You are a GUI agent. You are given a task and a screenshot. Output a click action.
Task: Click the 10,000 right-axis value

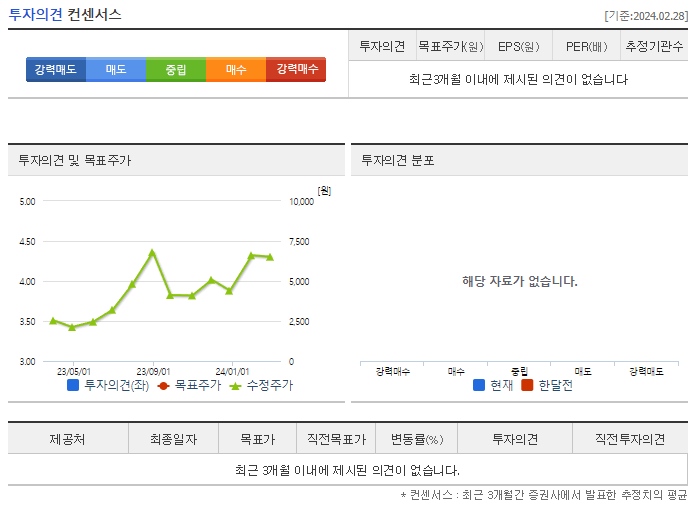[301, 202]
